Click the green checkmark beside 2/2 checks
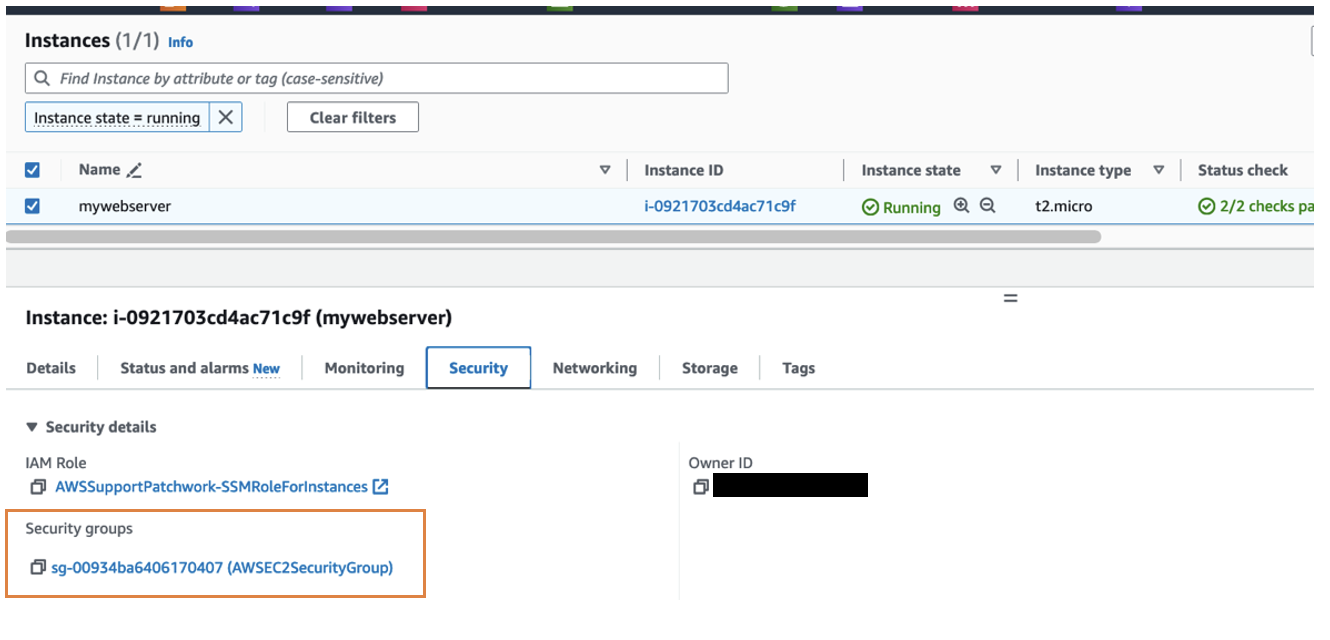 coord(1206,206)
